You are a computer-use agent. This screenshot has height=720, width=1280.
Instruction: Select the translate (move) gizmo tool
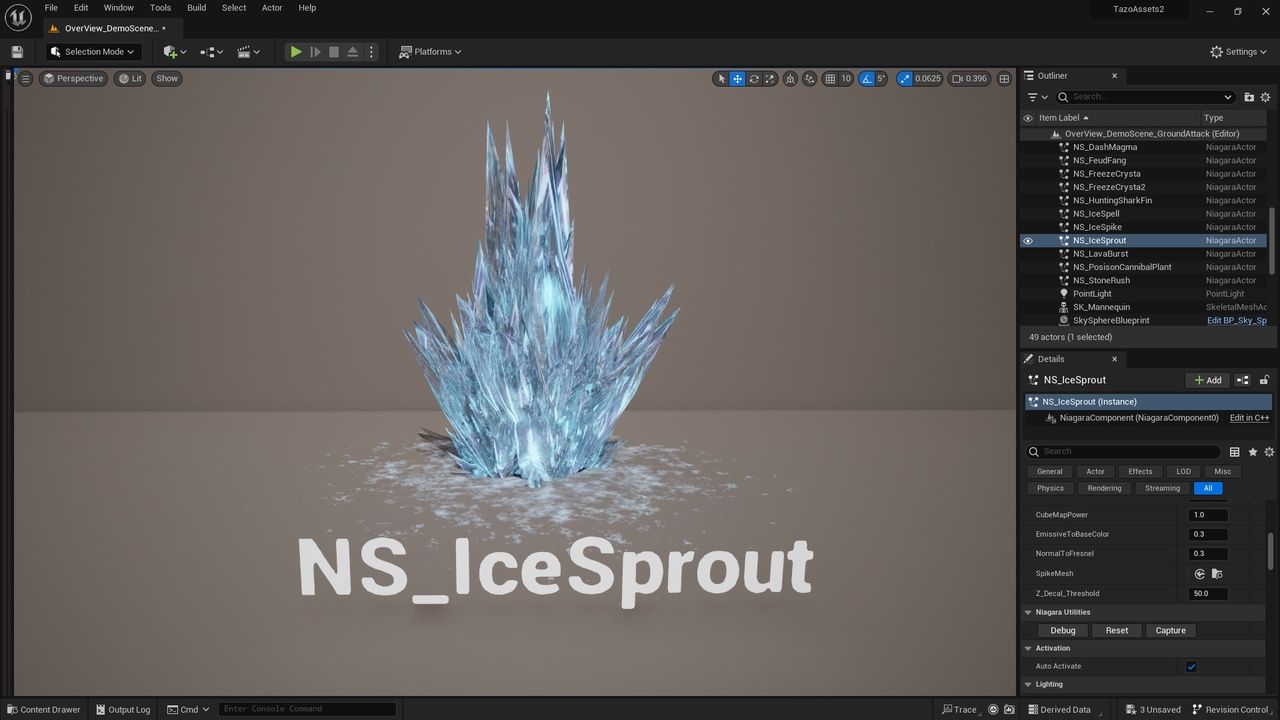pos(737,78)
